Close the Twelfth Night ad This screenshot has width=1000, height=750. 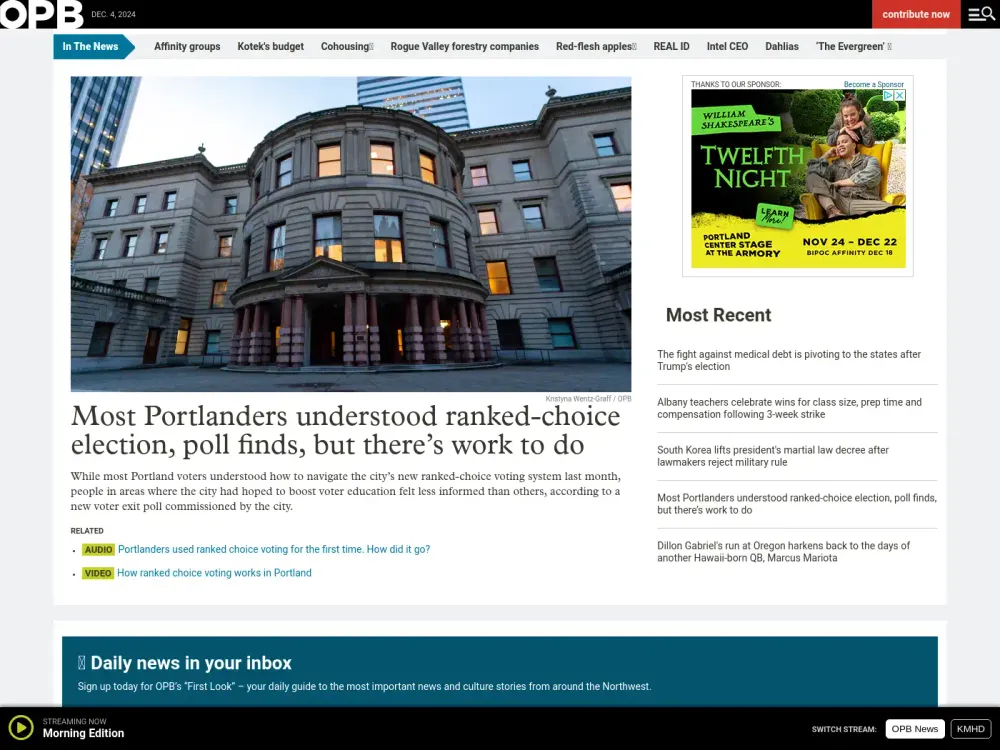900,96
